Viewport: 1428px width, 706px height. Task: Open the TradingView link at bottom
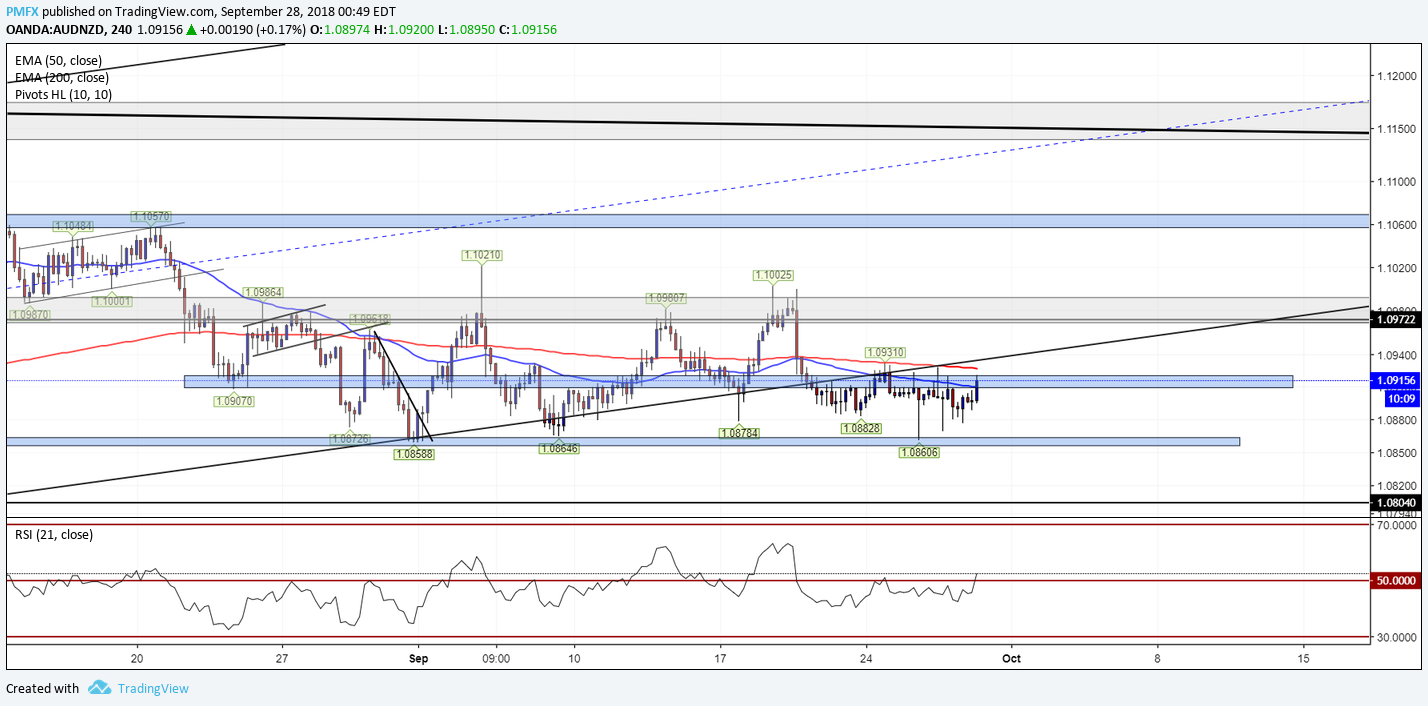[153, 688]
